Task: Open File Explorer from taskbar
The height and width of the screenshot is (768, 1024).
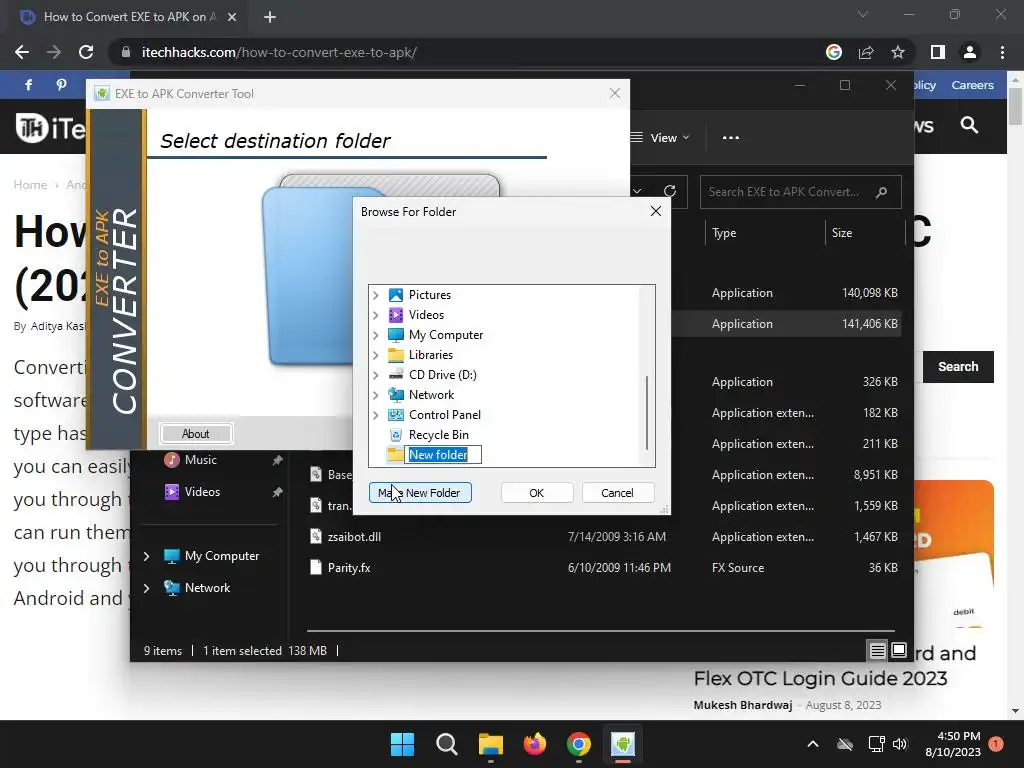Action: click(490, 744)
